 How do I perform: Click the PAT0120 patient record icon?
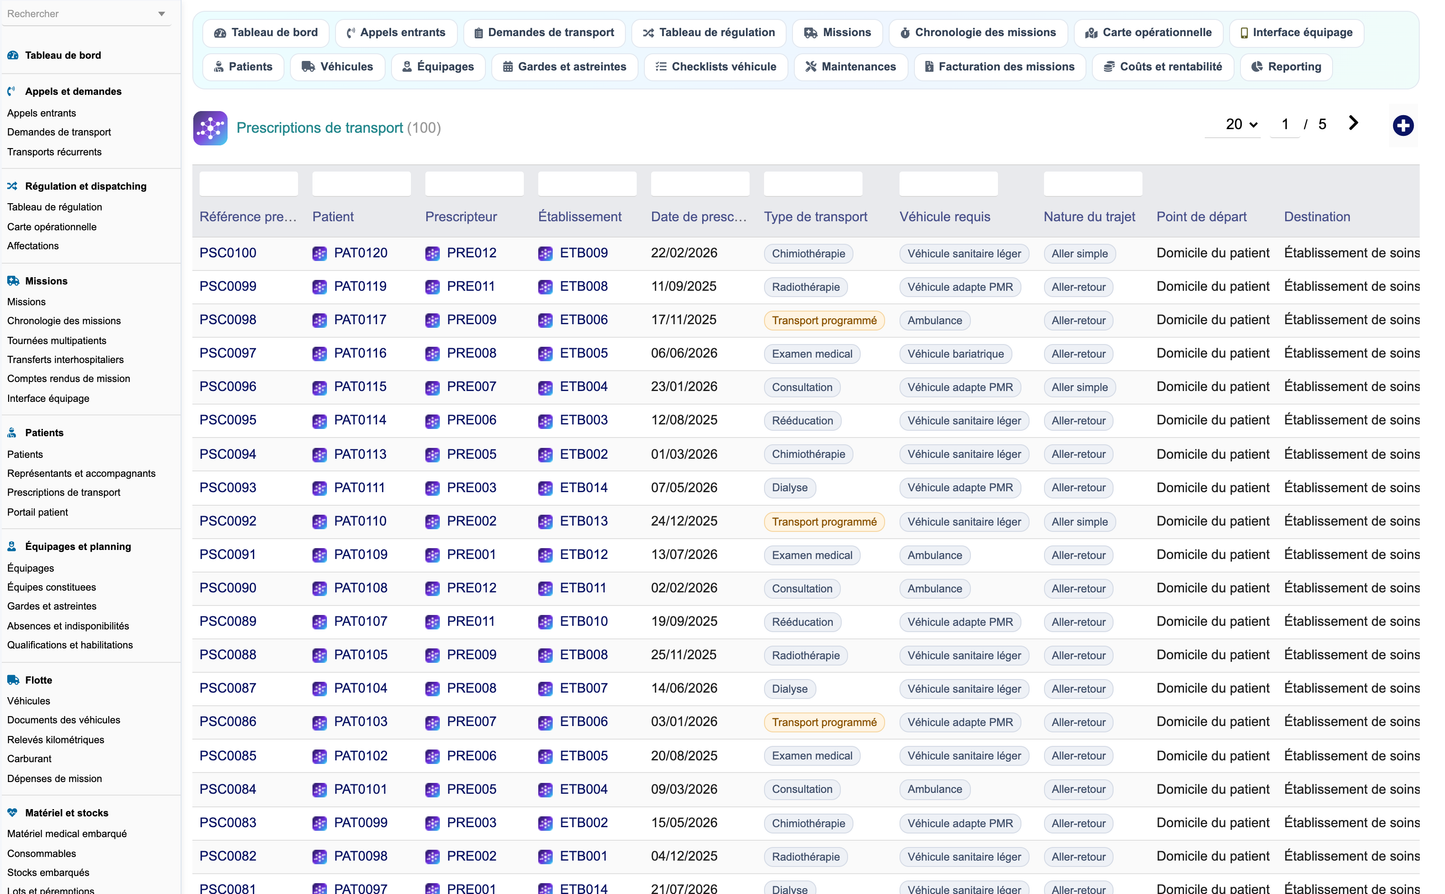319,254
